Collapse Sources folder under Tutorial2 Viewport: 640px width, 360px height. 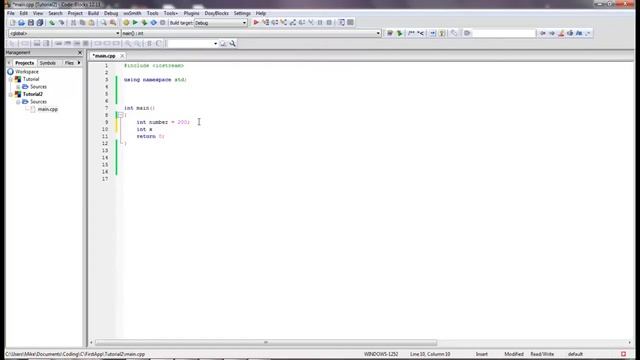click(x=18, y=102)
